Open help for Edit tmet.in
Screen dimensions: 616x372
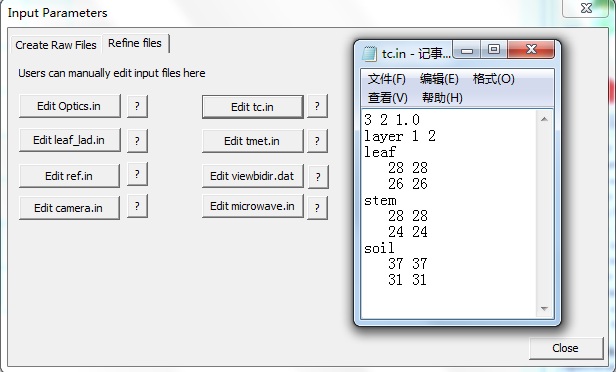coord(317,141)
